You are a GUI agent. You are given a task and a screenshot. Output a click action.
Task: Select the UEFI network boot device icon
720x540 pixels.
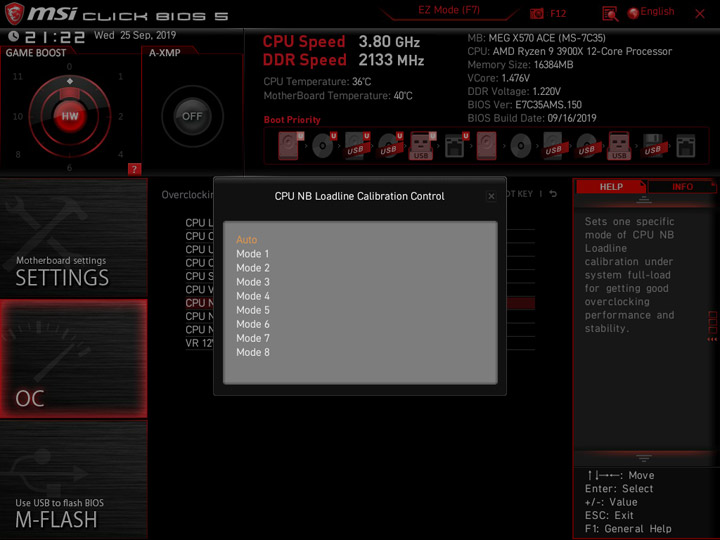[x=456, y=146]
